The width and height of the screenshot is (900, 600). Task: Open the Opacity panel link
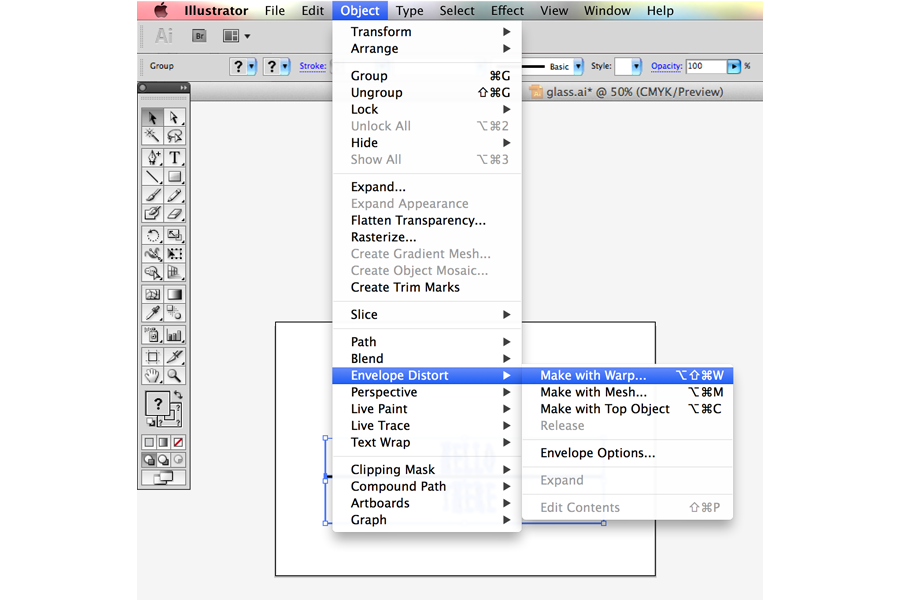pyautogui.click(x=666, y=66)
